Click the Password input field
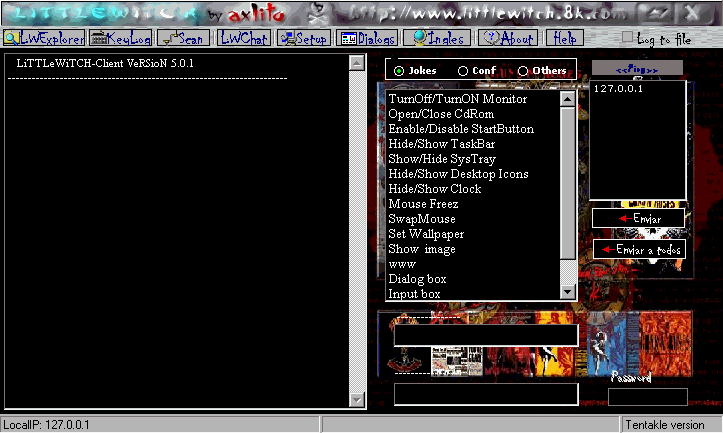The image size is (723, 433). 649,397
